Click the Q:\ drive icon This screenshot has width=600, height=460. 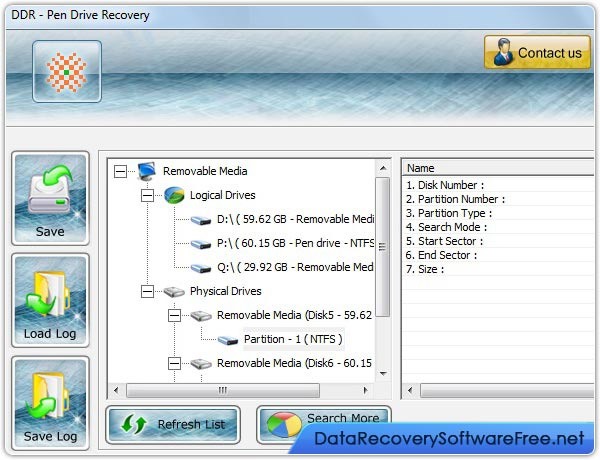[x=201, y=268]
